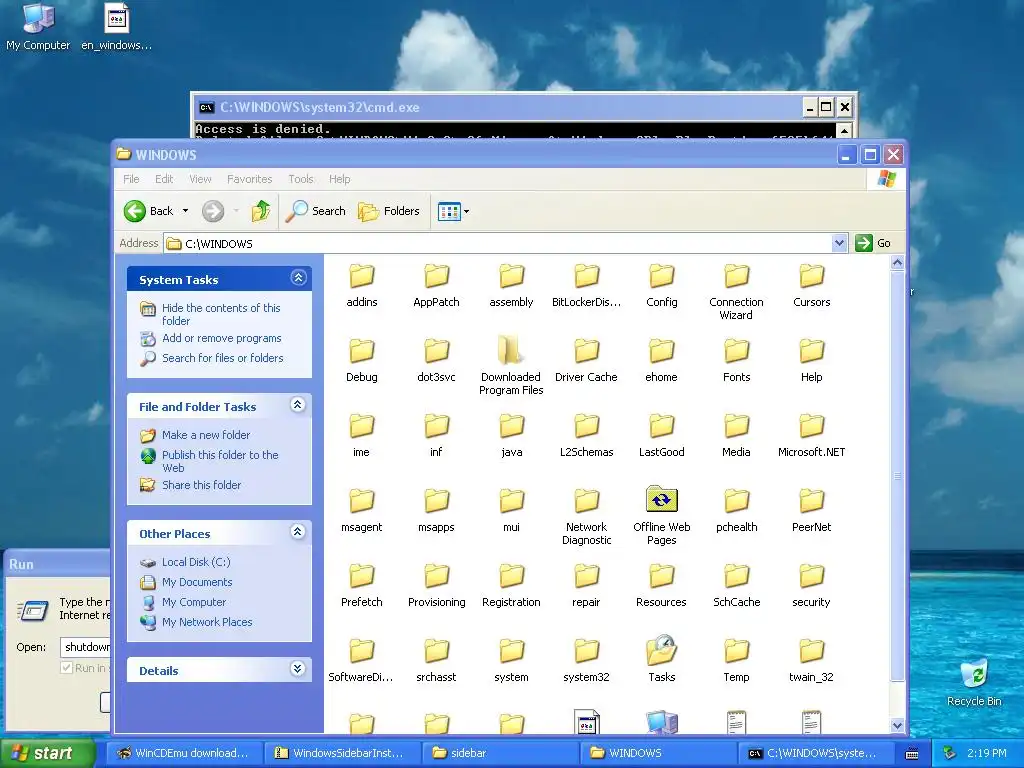Click the down arrow of folder scrollbar
The width and height of the screenshot is (1024, 768).
[897, 726]
